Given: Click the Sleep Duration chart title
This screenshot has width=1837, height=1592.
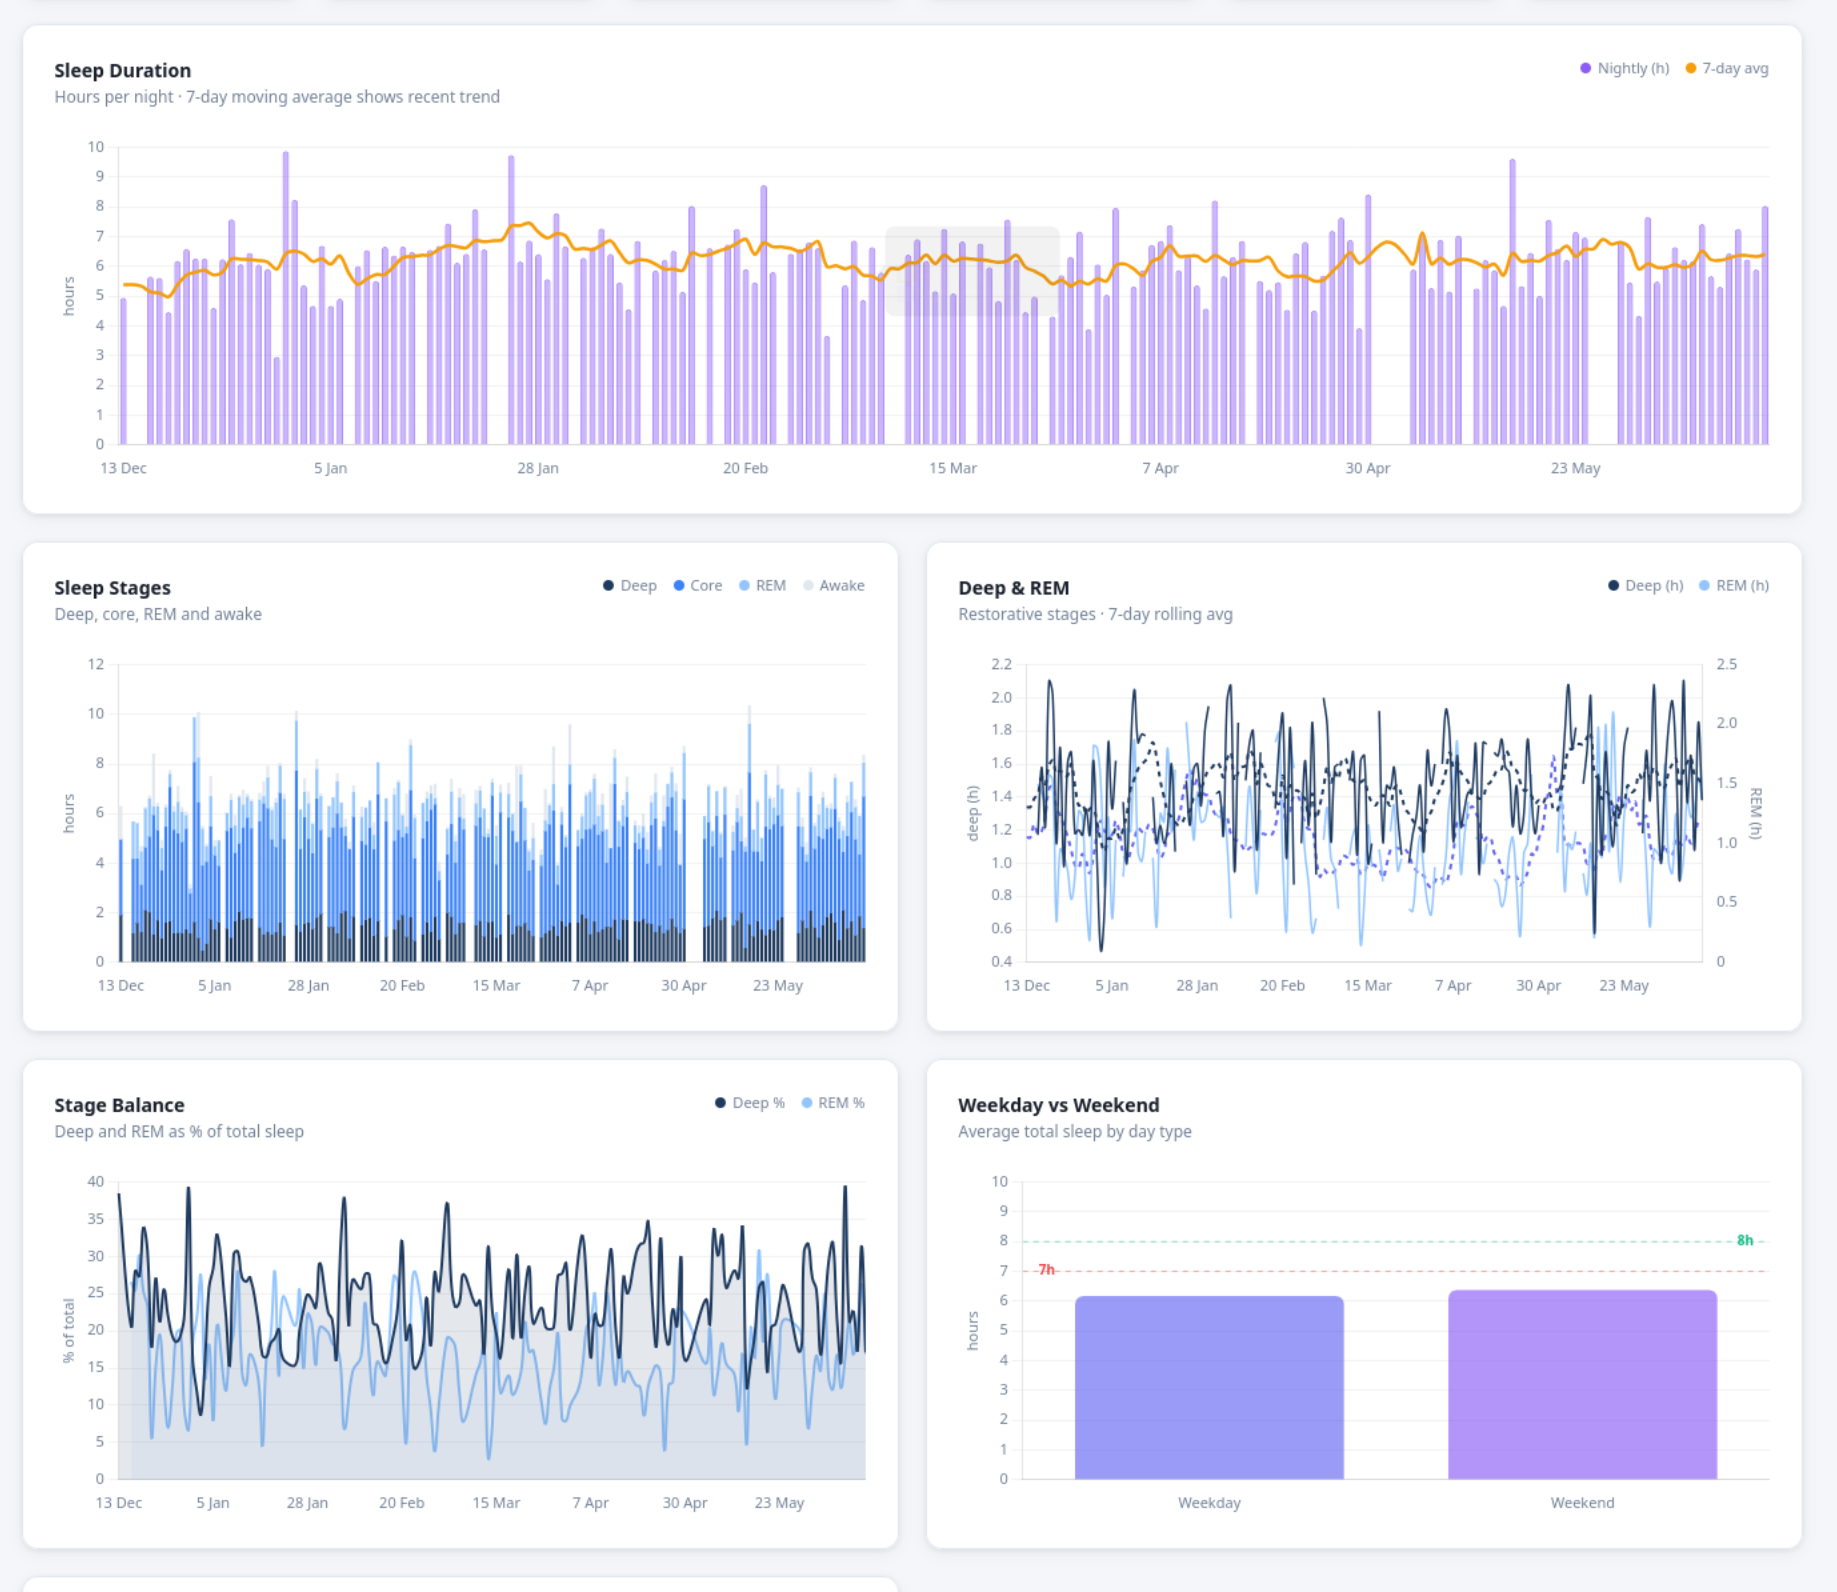Looking at the screenshot, I should 122,70.
